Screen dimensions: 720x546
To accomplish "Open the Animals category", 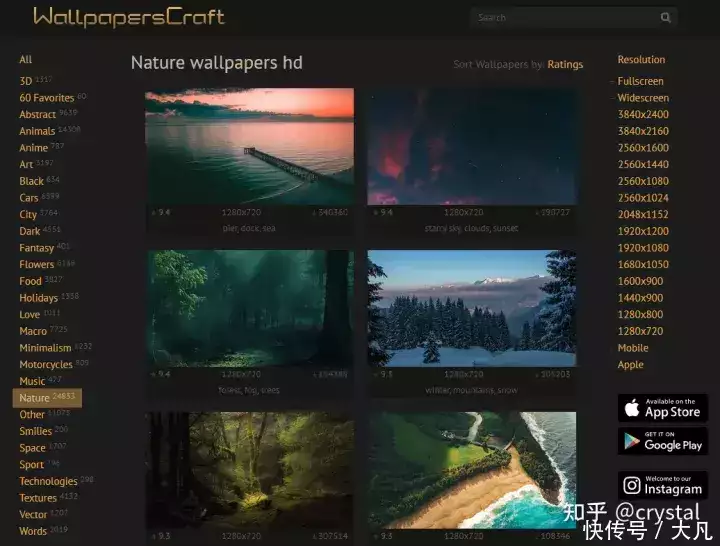I will [x=37, y=131].
